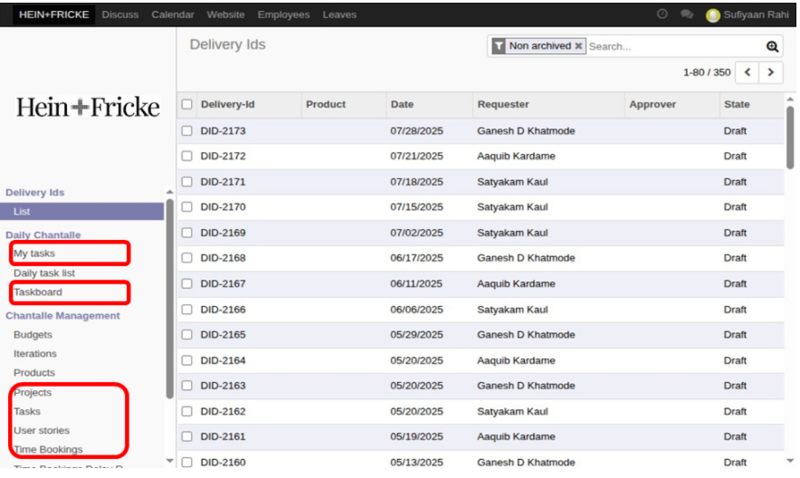Open the Employees menu
Image resolution: width=800 pixels, height=478 pixels.
tap(283, 15)
